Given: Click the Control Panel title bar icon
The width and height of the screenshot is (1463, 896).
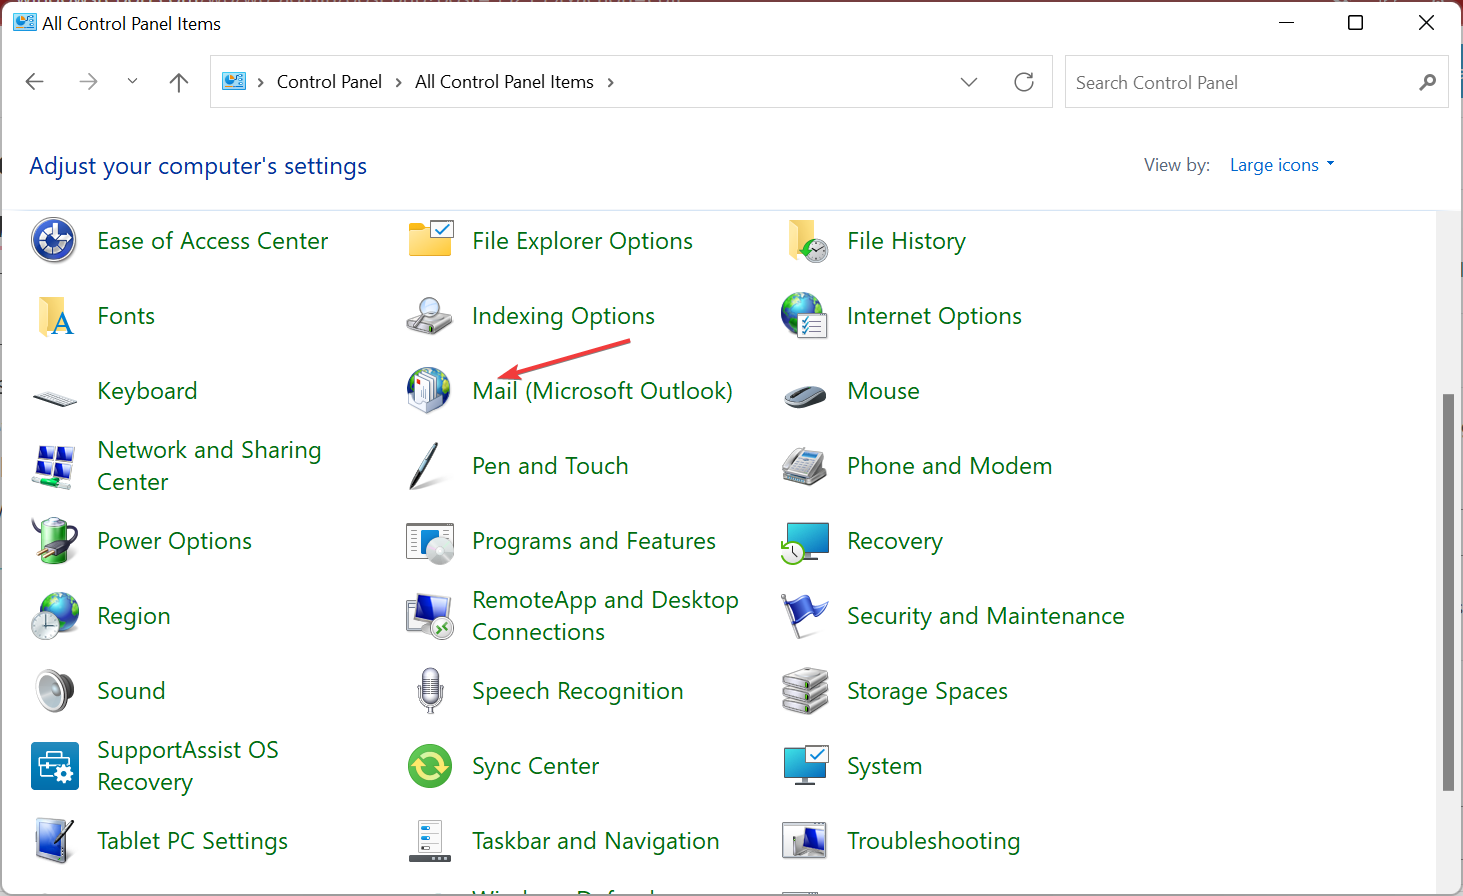Looking at the screenshot, I should pos(24,23).
